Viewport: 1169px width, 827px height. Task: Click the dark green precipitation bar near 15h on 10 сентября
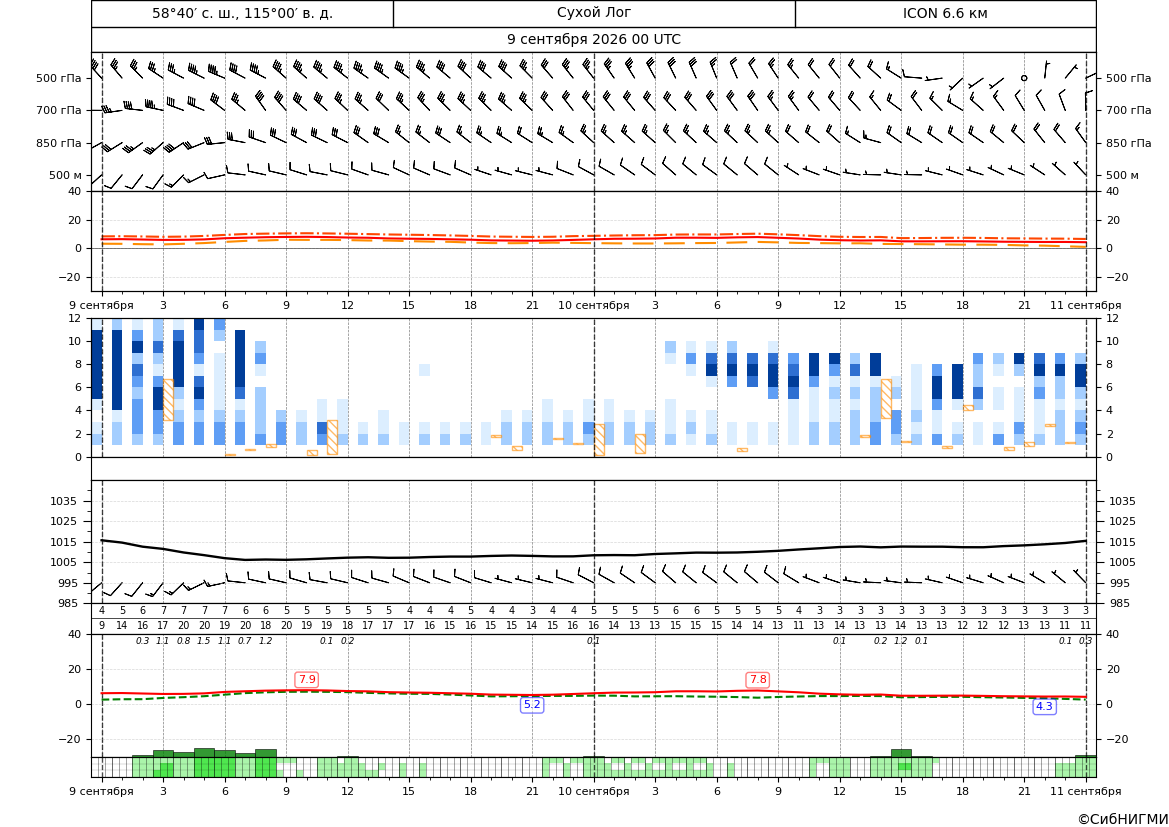click(901, 753)
